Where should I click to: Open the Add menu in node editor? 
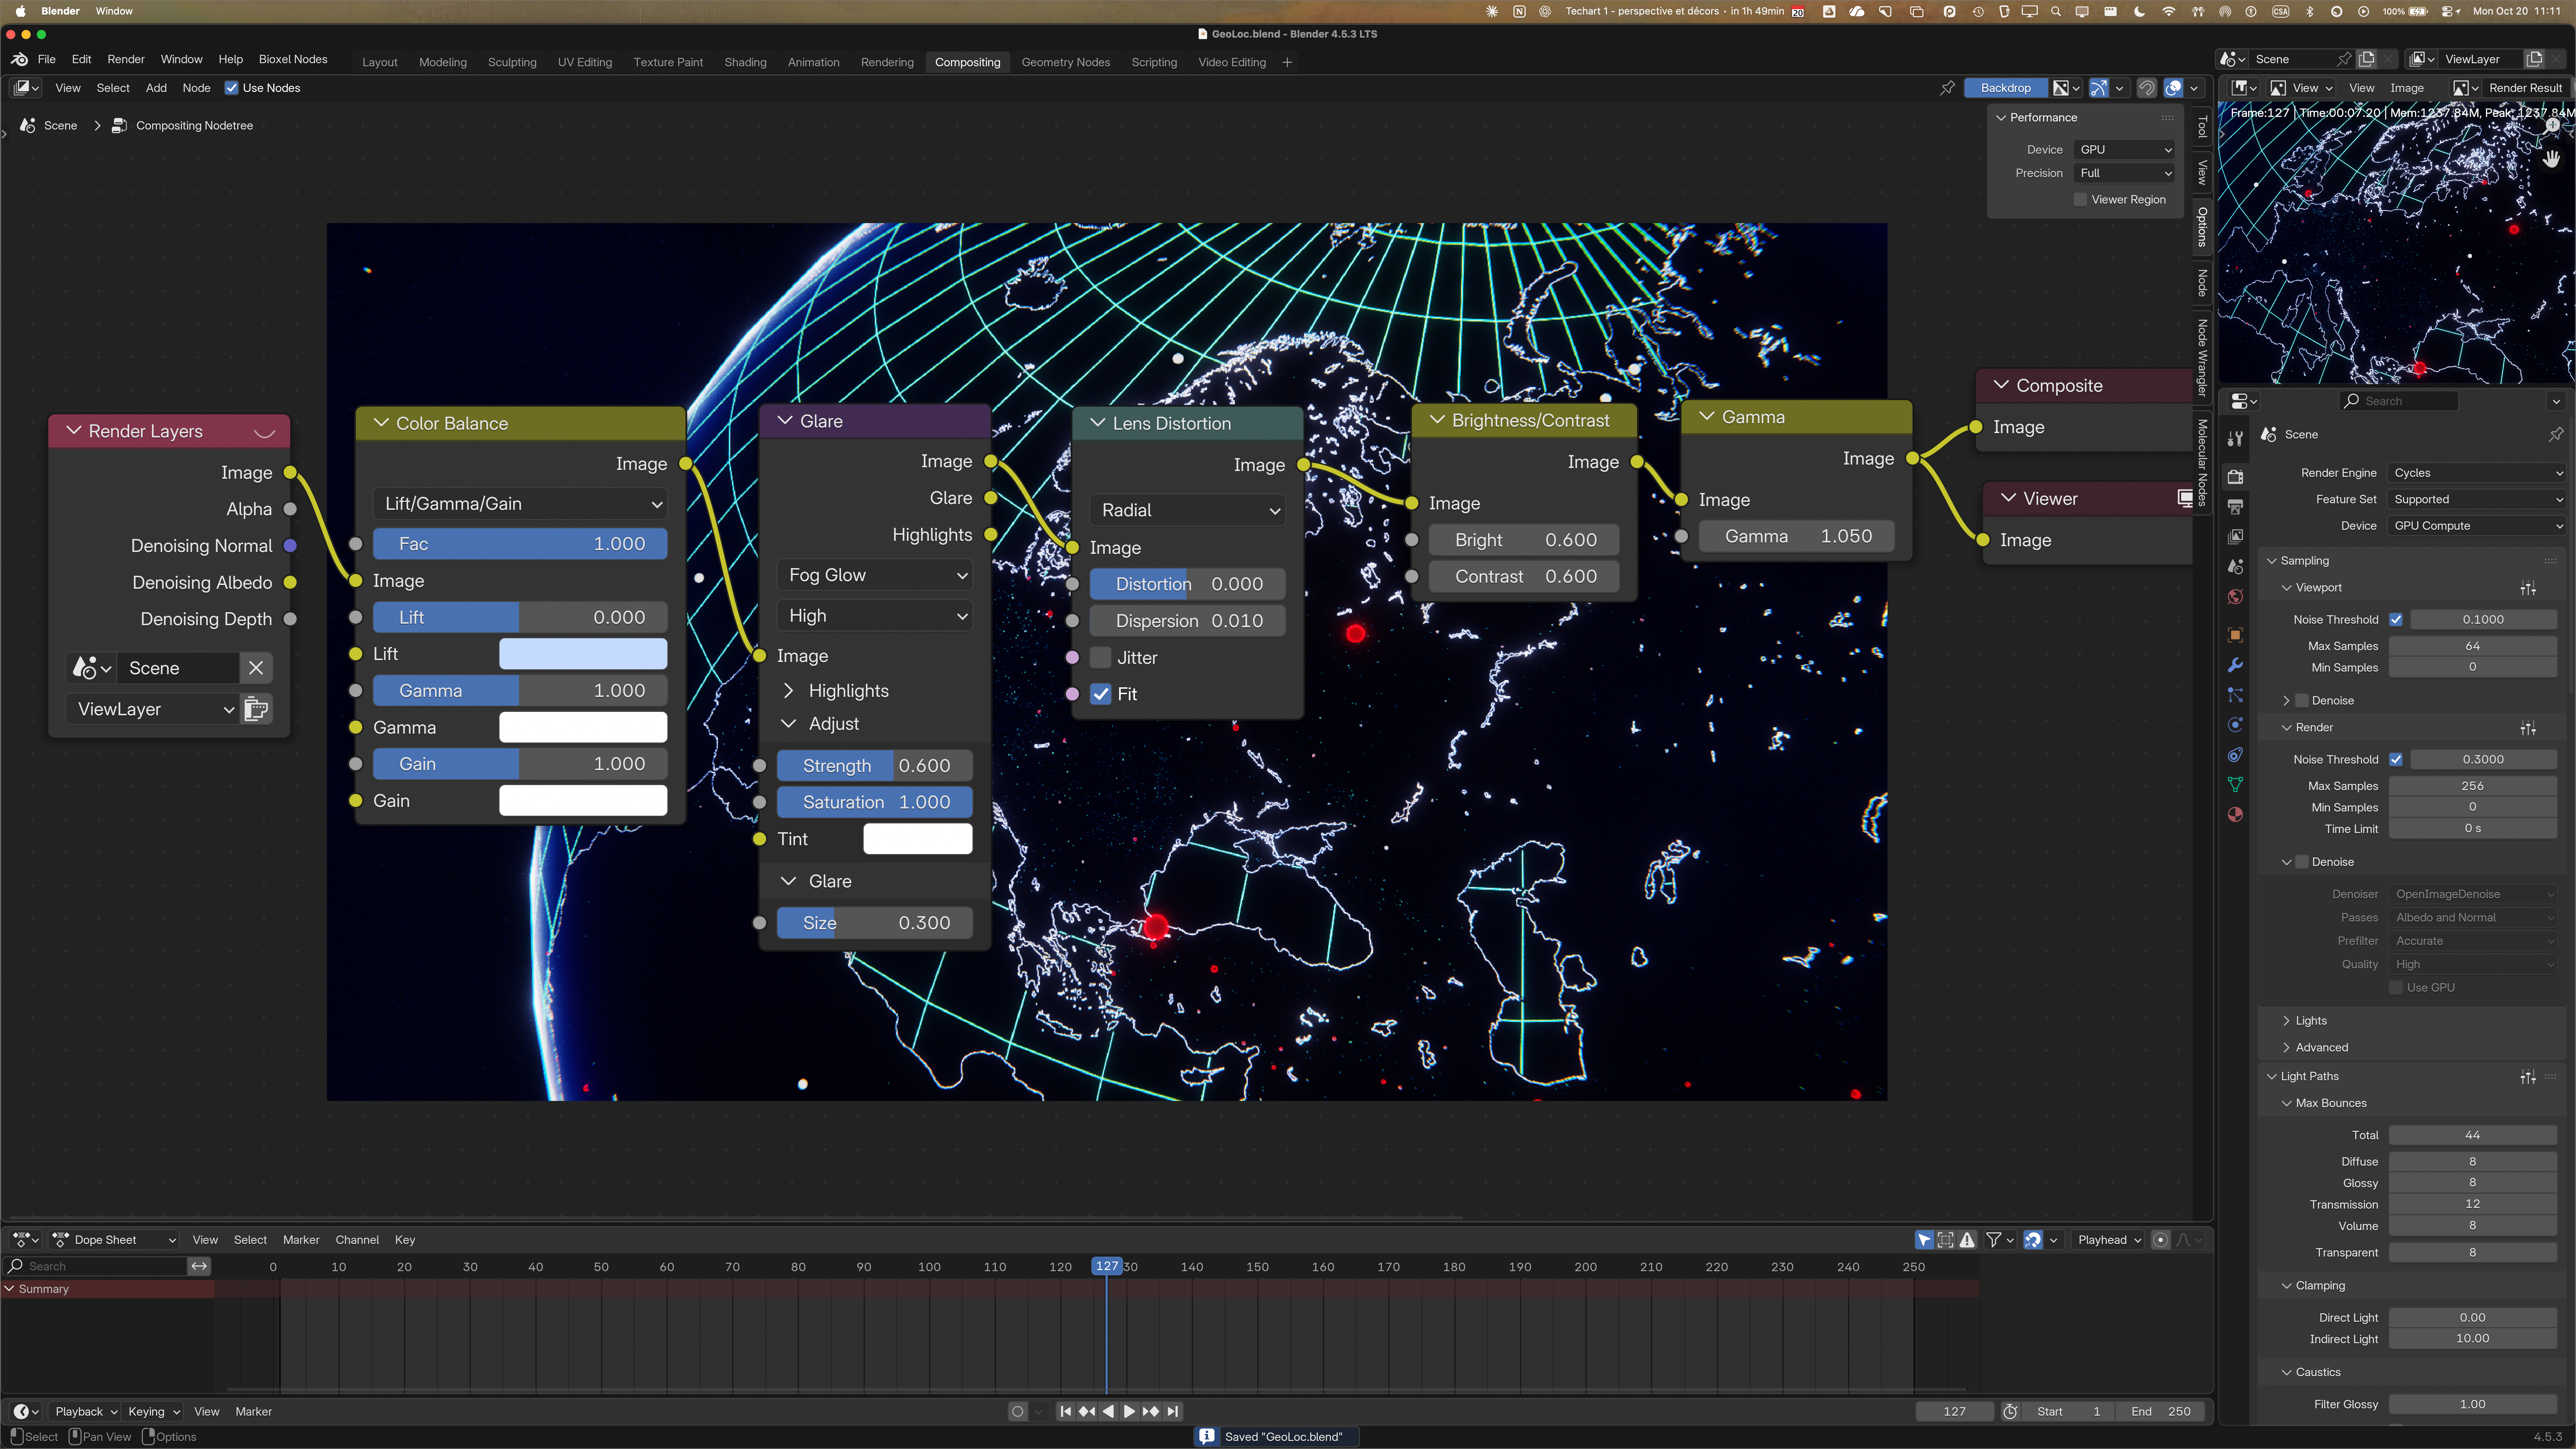click(x=156, y=88)
